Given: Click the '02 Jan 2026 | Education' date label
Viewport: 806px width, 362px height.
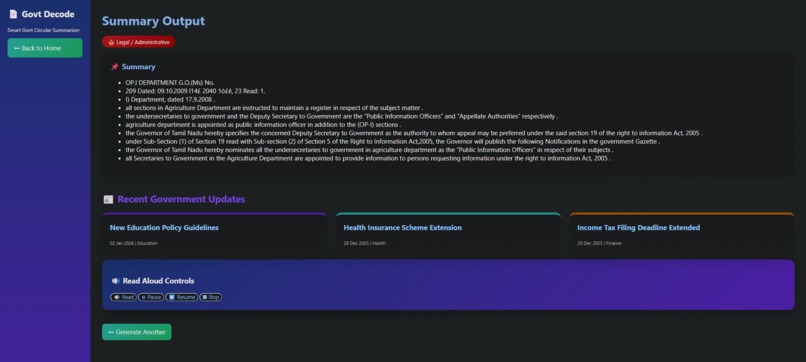Looking at the screenshot, I should tap(134, 243).
